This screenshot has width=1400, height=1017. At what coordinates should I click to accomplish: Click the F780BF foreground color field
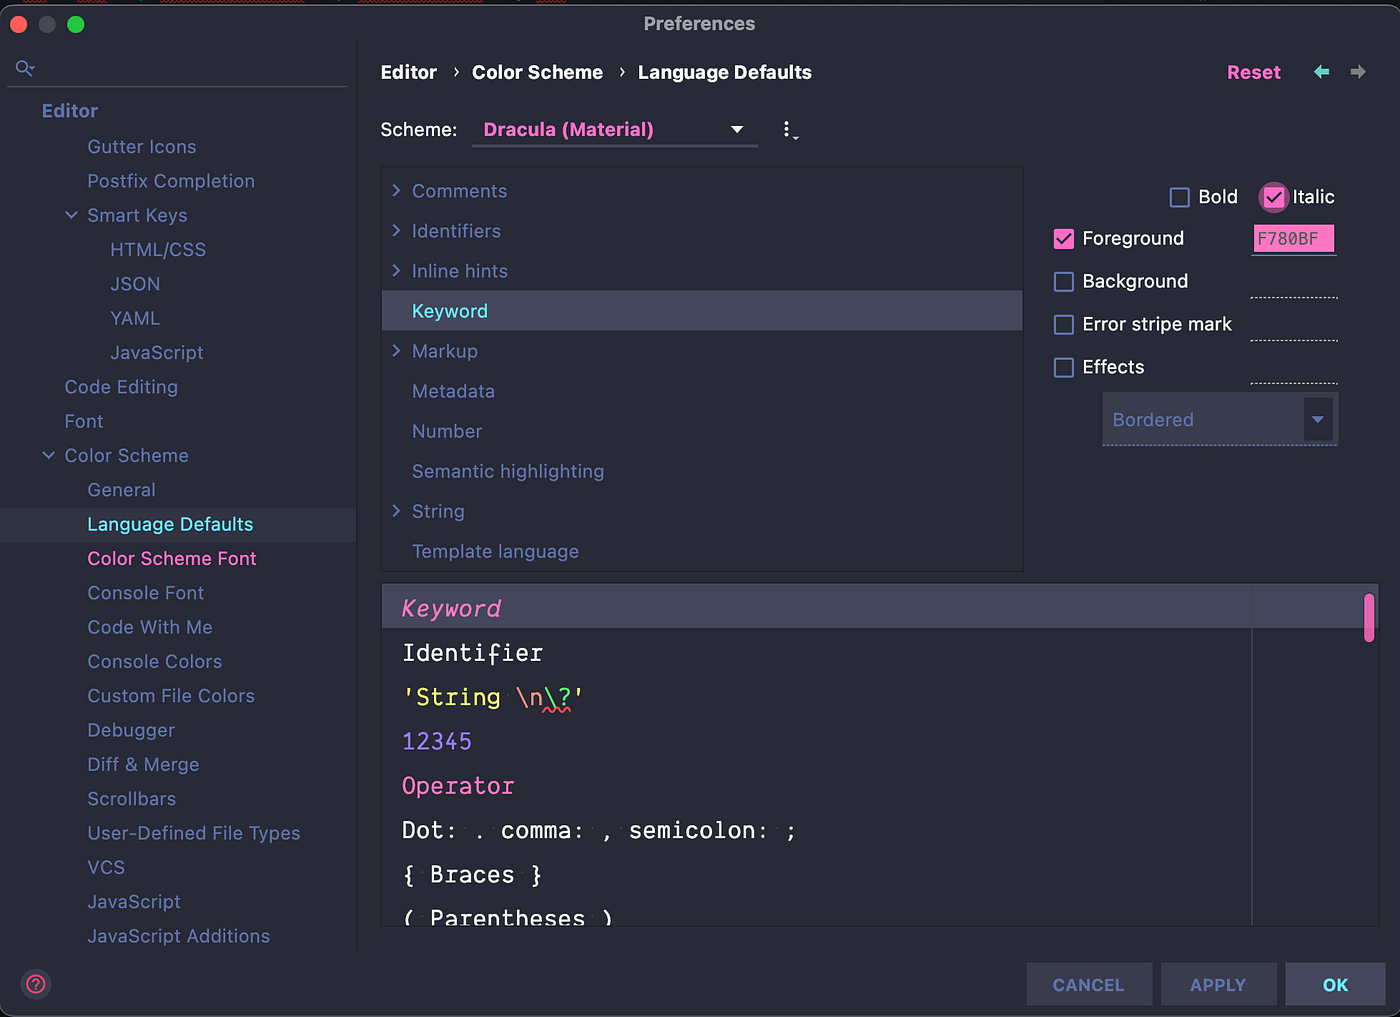1293,238
